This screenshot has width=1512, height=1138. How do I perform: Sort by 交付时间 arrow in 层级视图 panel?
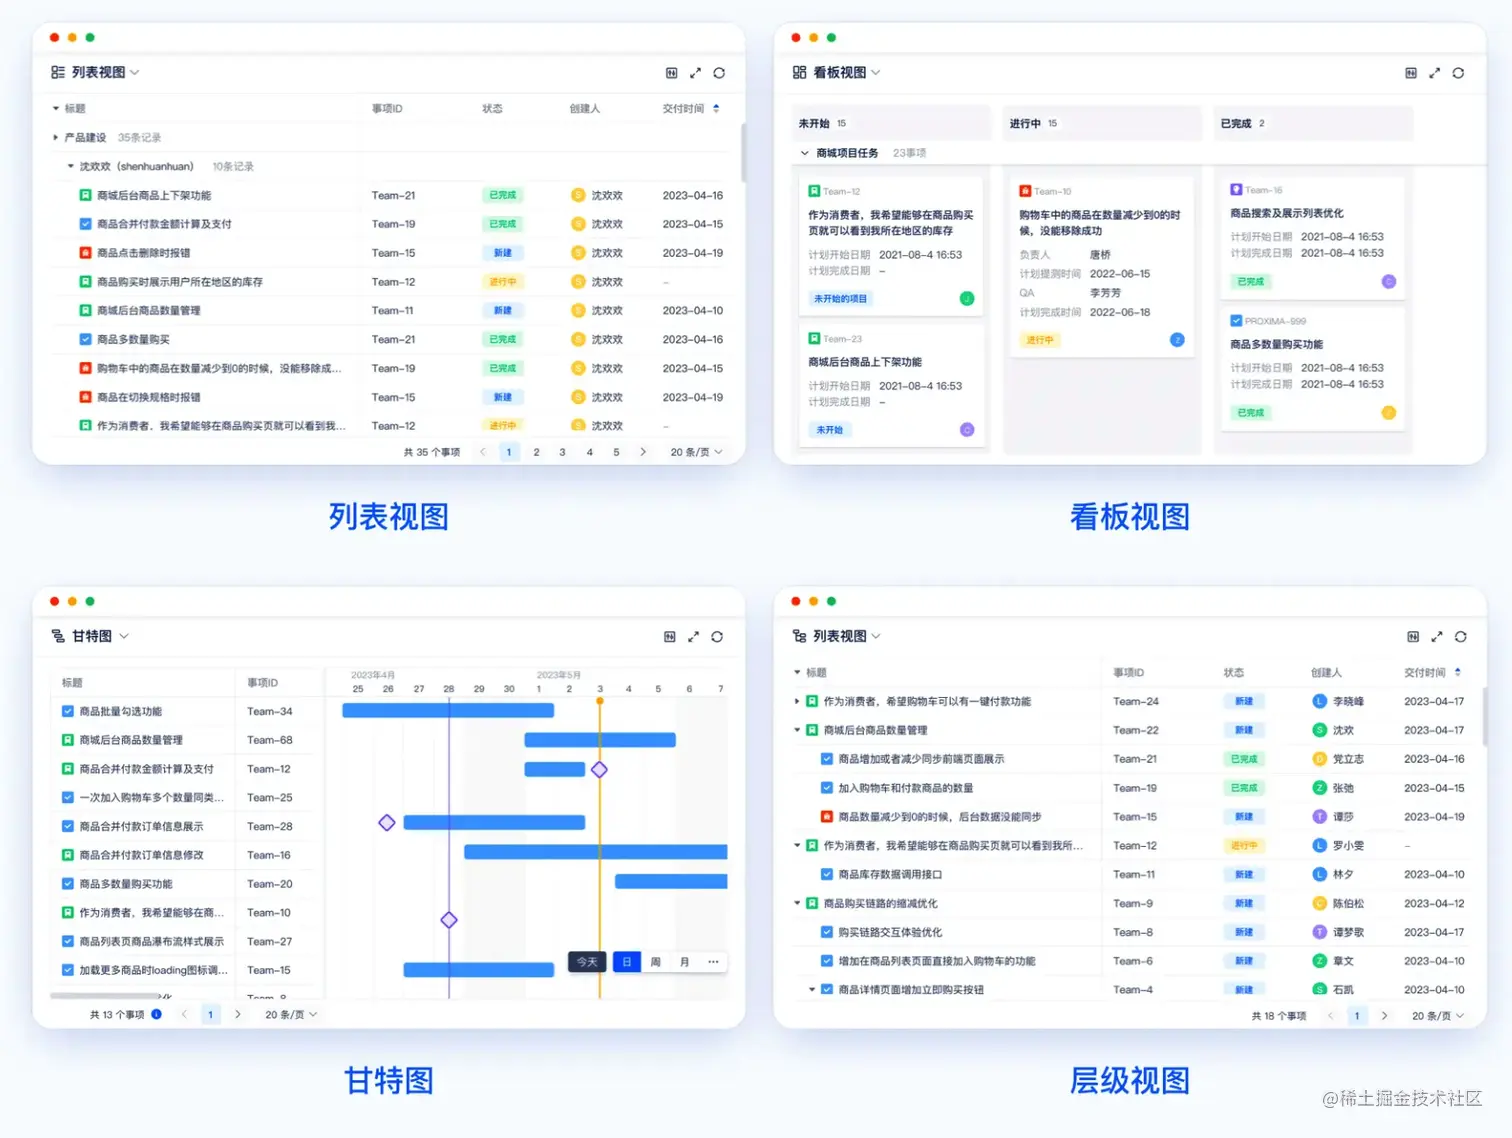pyautogui.click(x=1458, y=672)
